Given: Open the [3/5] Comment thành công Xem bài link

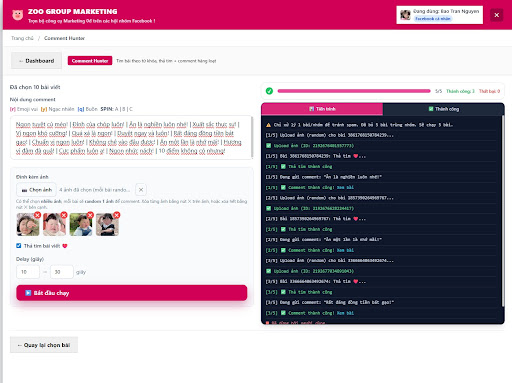Looking at the screenshot, I should point(345,313).
